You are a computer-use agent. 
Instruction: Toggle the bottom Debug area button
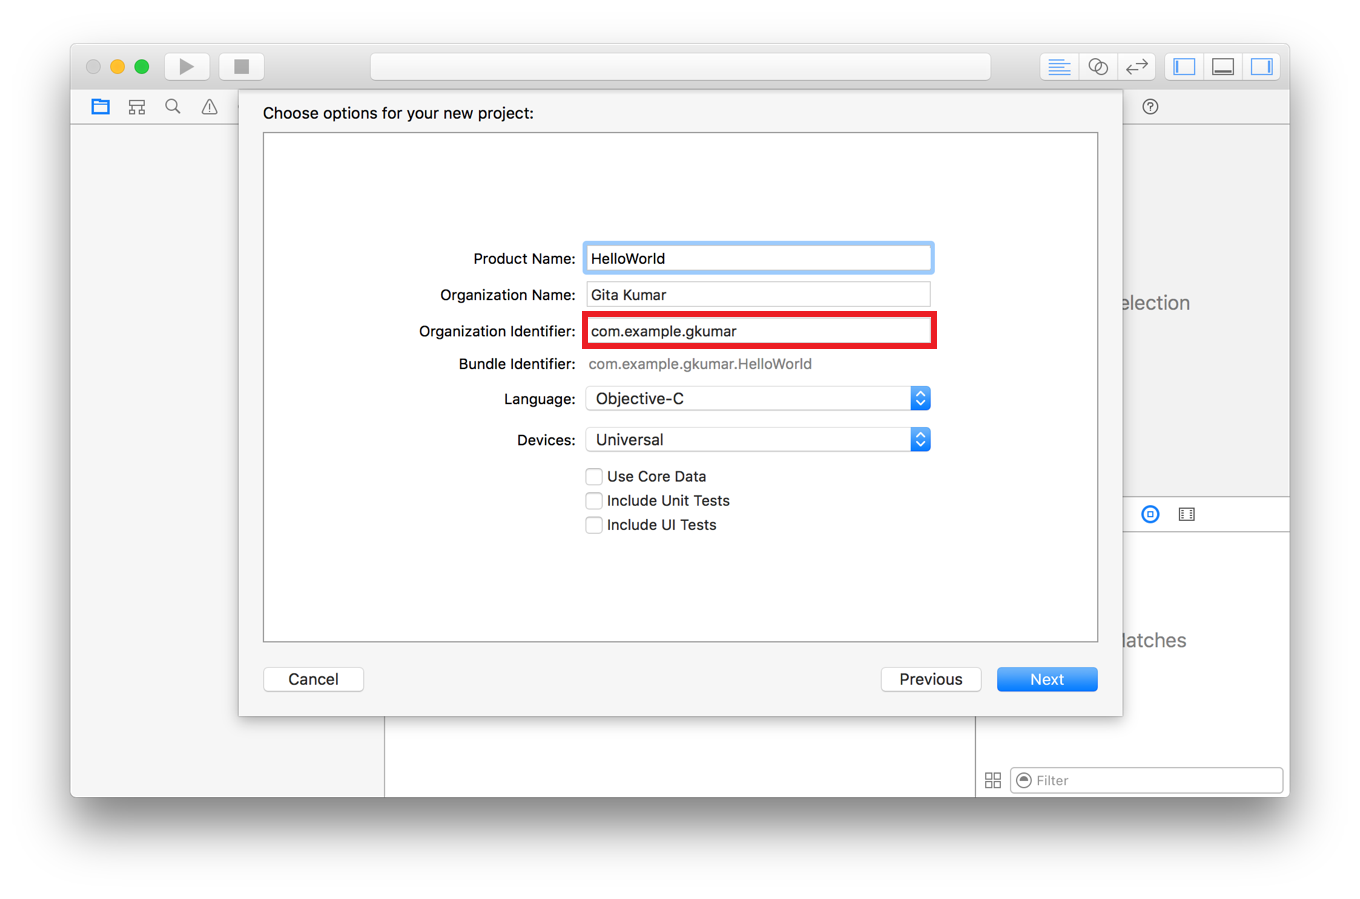coord(1223,67)
